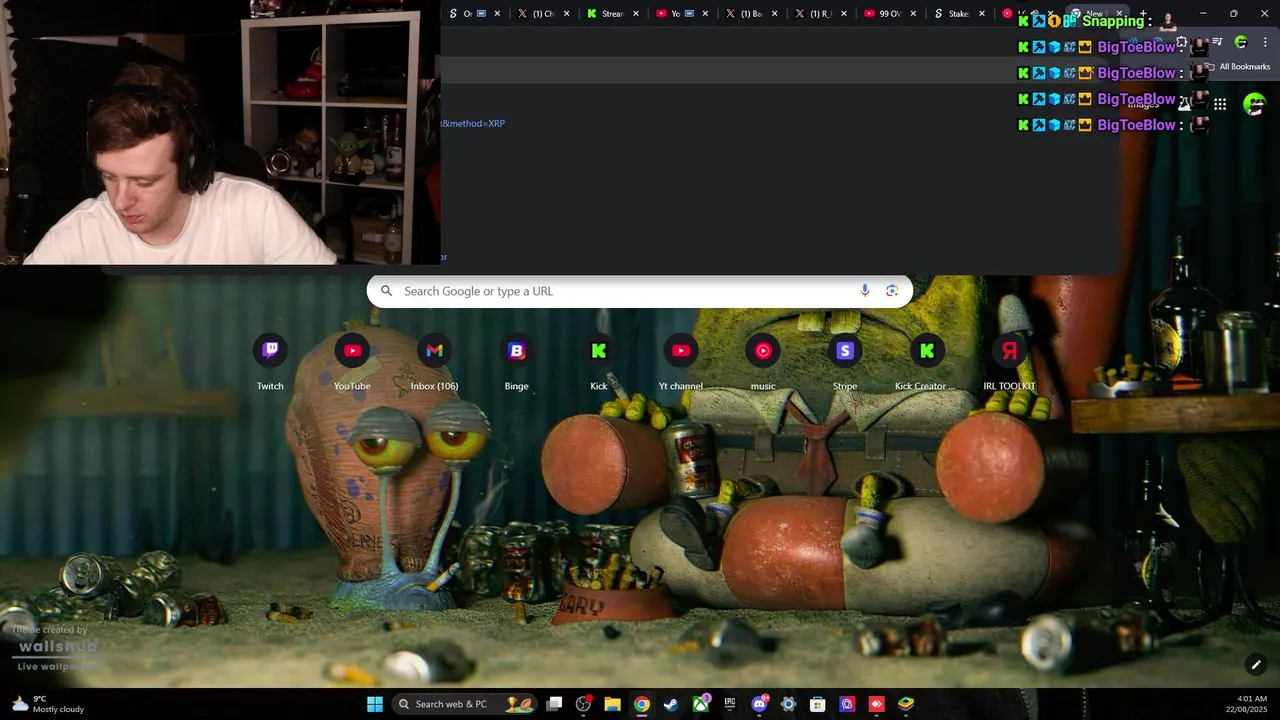Viewport: 1280px width, 720px height.
Task: Open the Kick shortcut tile
Action: (599, 362)
